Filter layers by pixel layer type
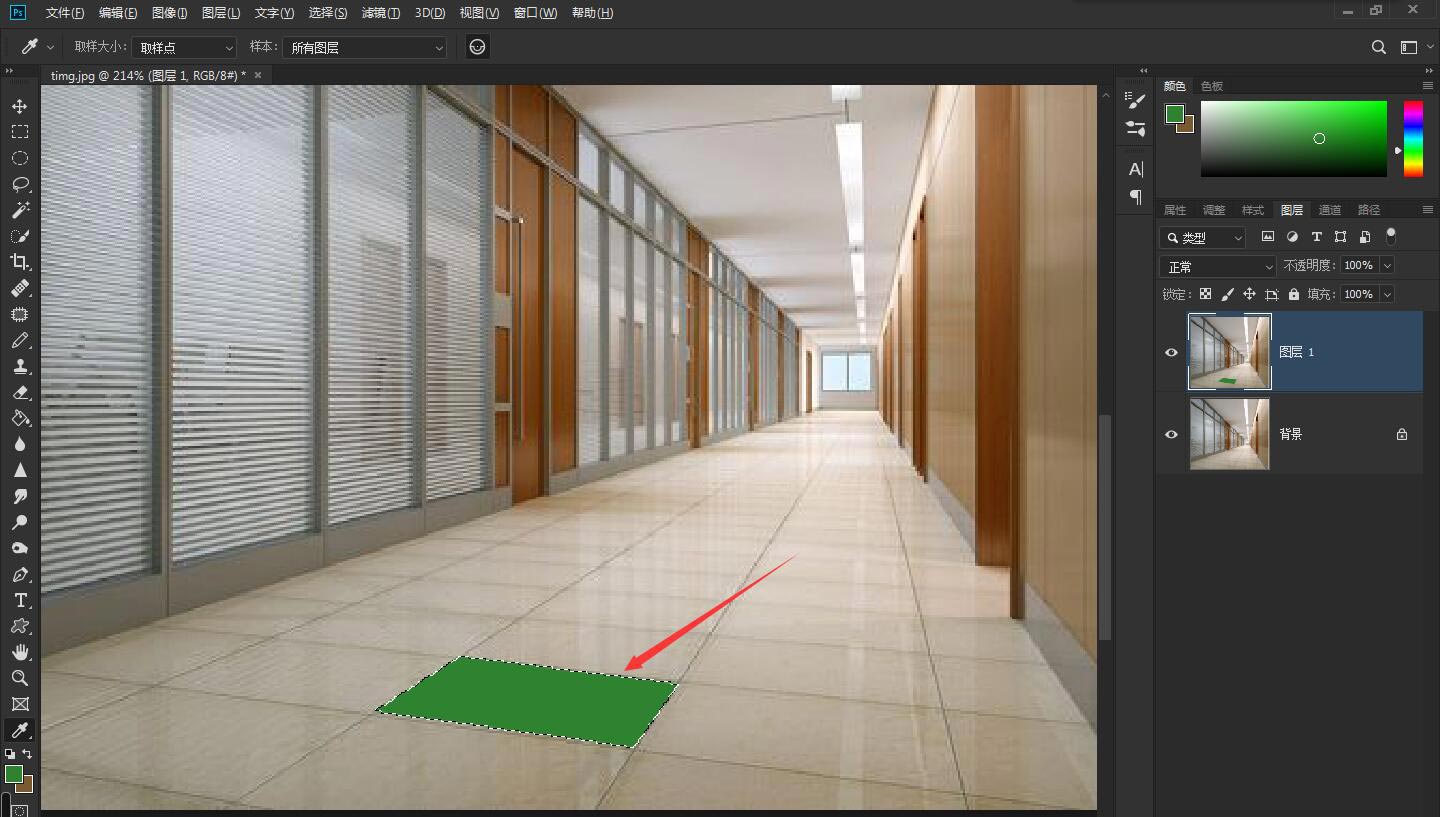This screenshot has height=817, width=1440. pos(1268,237)
